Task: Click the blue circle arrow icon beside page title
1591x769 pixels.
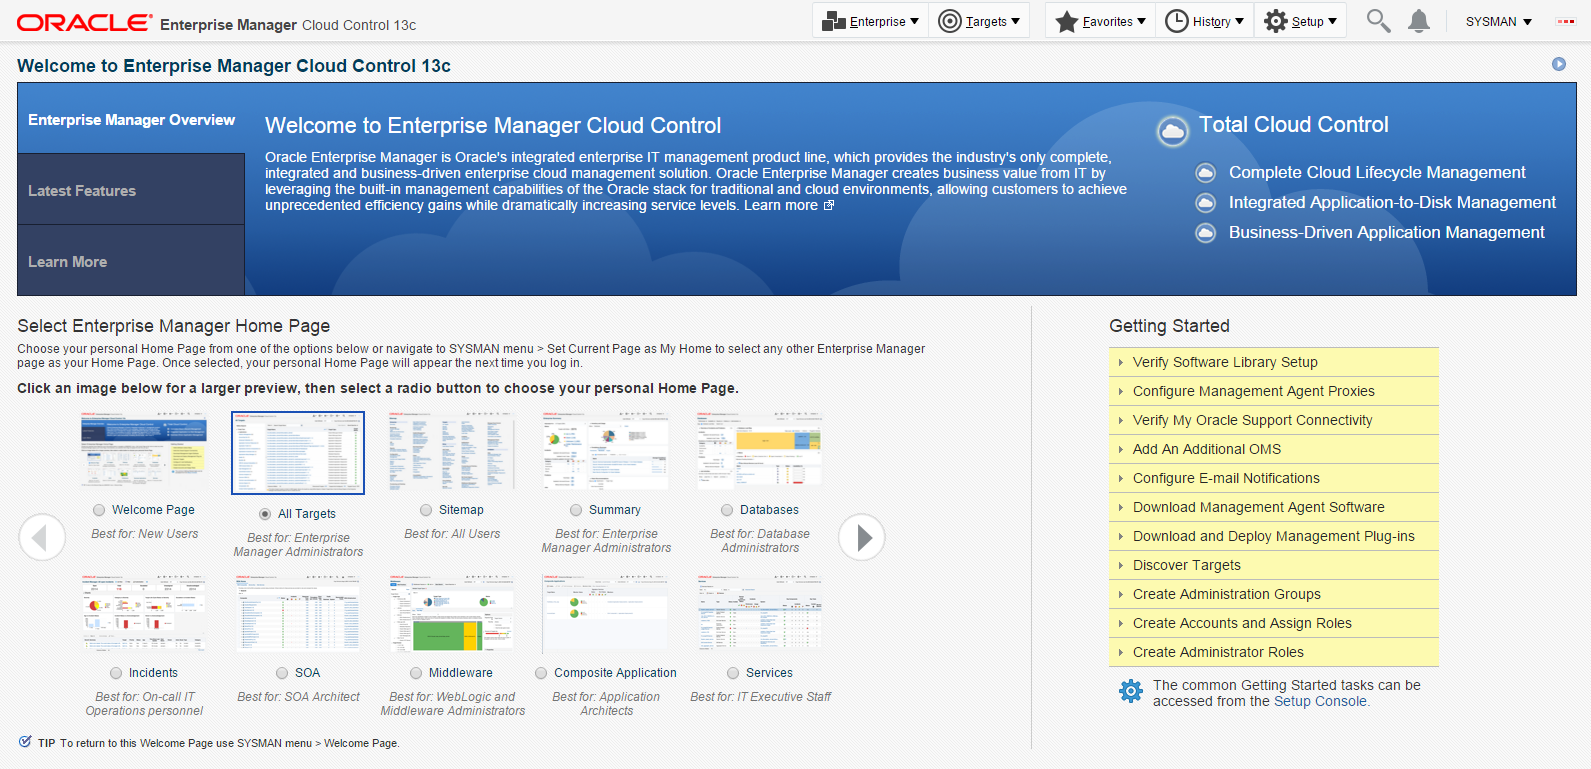Action: pyautogui.click(x=1559, y=64)
